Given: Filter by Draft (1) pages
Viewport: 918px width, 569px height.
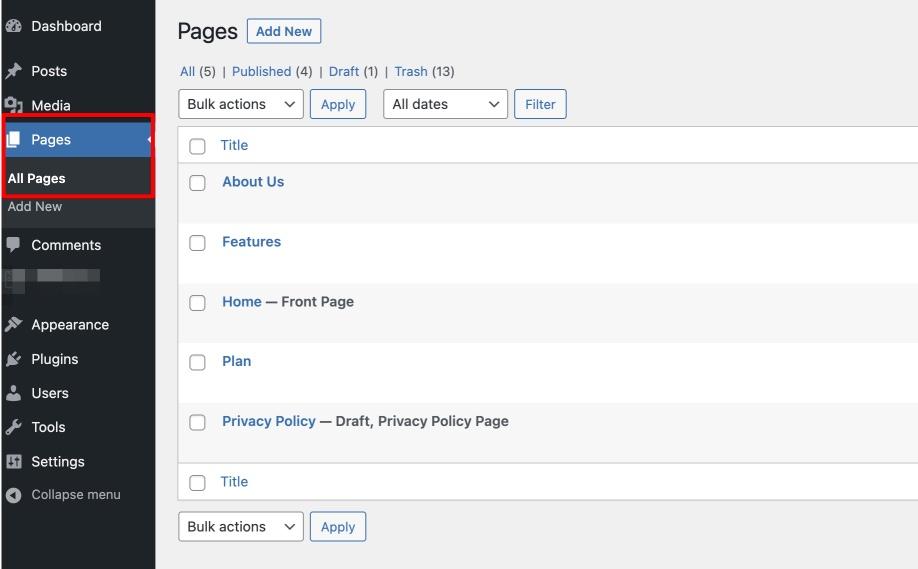Looking at the screenshot, I should point(353,71).
